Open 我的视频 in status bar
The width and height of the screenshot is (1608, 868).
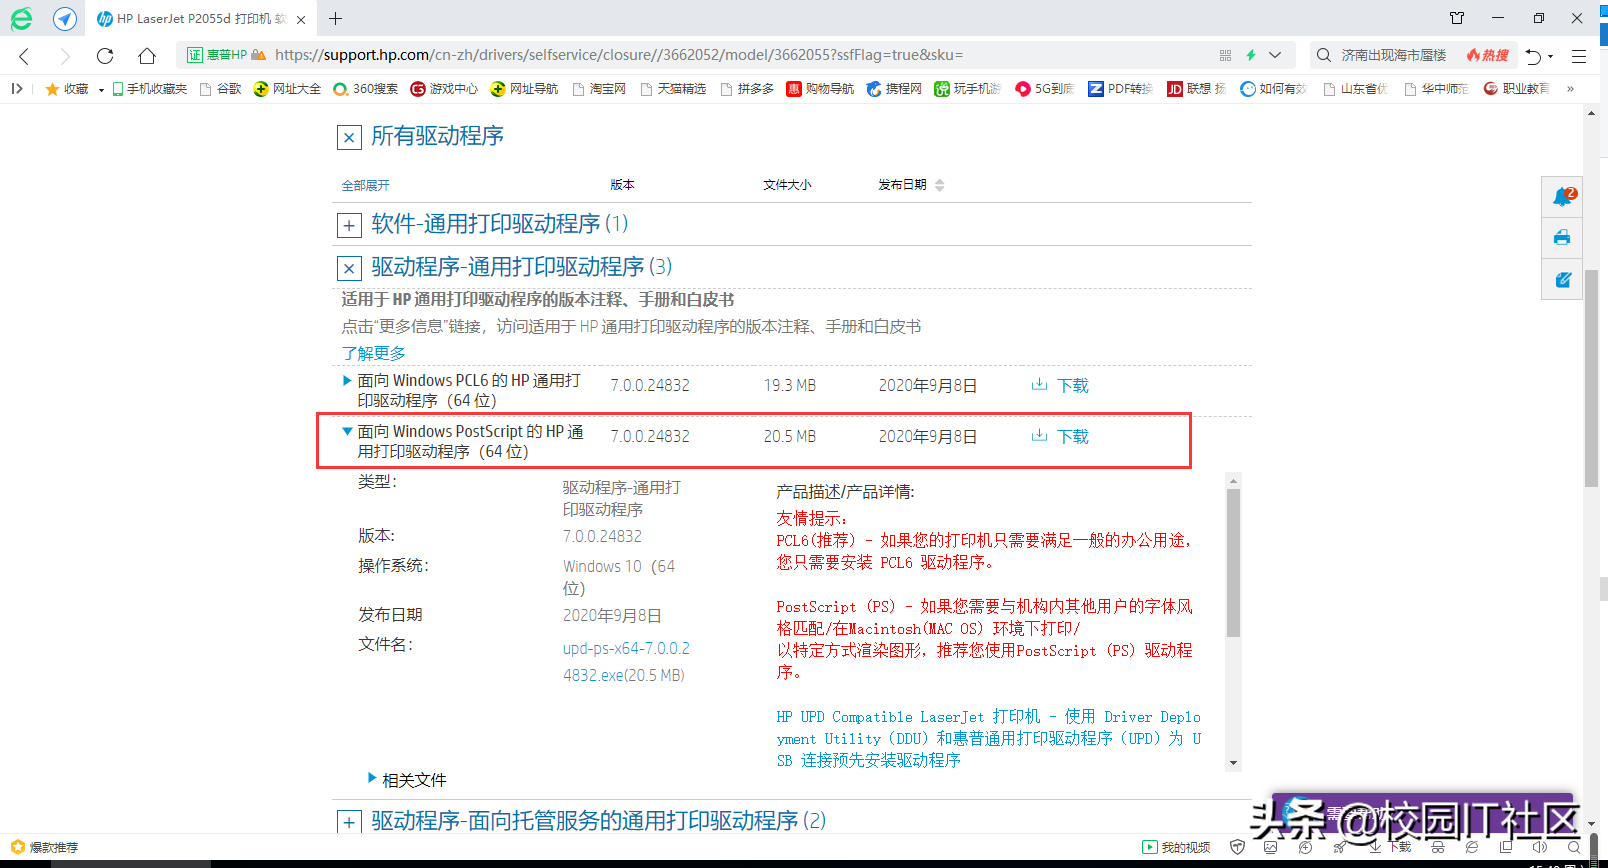(1177, 847)
